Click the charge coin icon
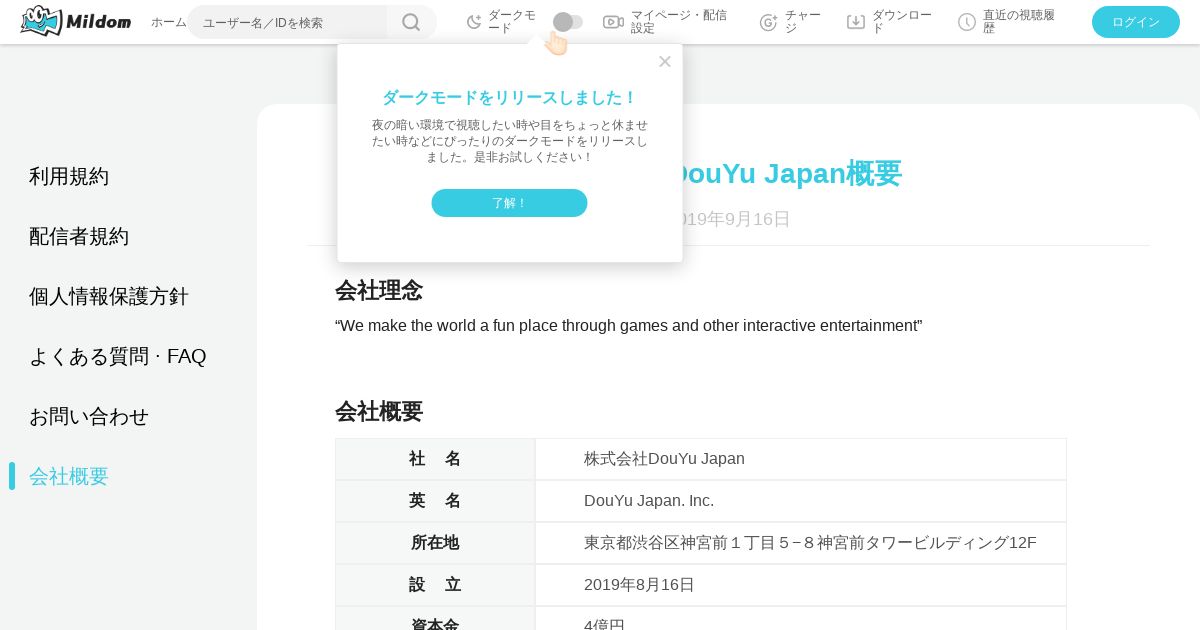Image resolution: width=1200 pixels, height=630 pixels. pos(768,22)
